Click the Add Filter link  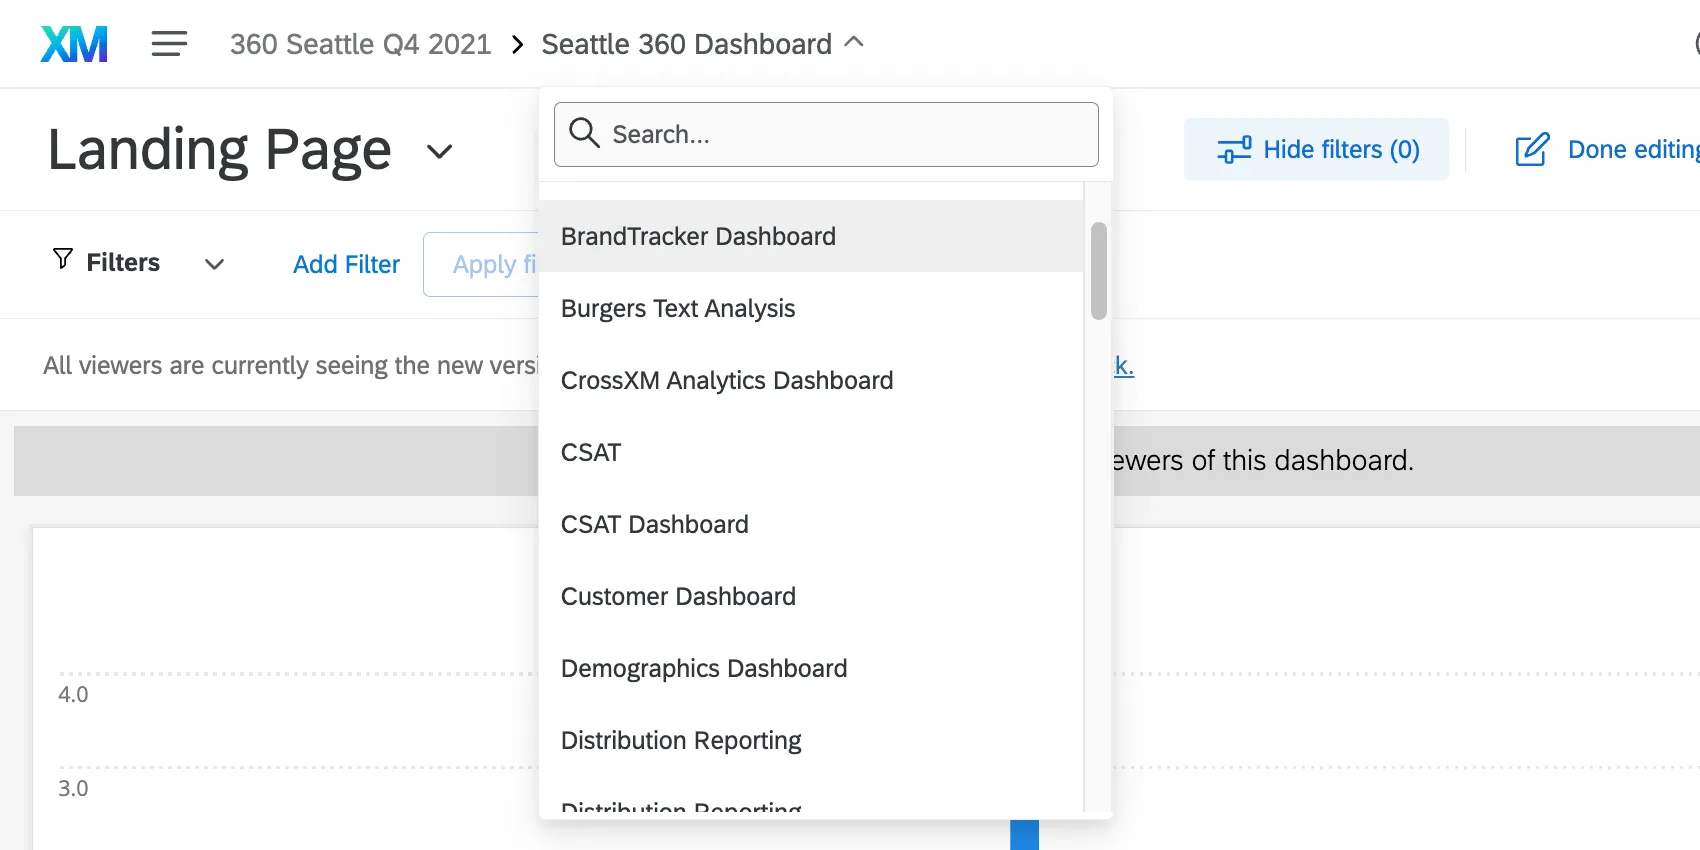click(x=346, y=264)
